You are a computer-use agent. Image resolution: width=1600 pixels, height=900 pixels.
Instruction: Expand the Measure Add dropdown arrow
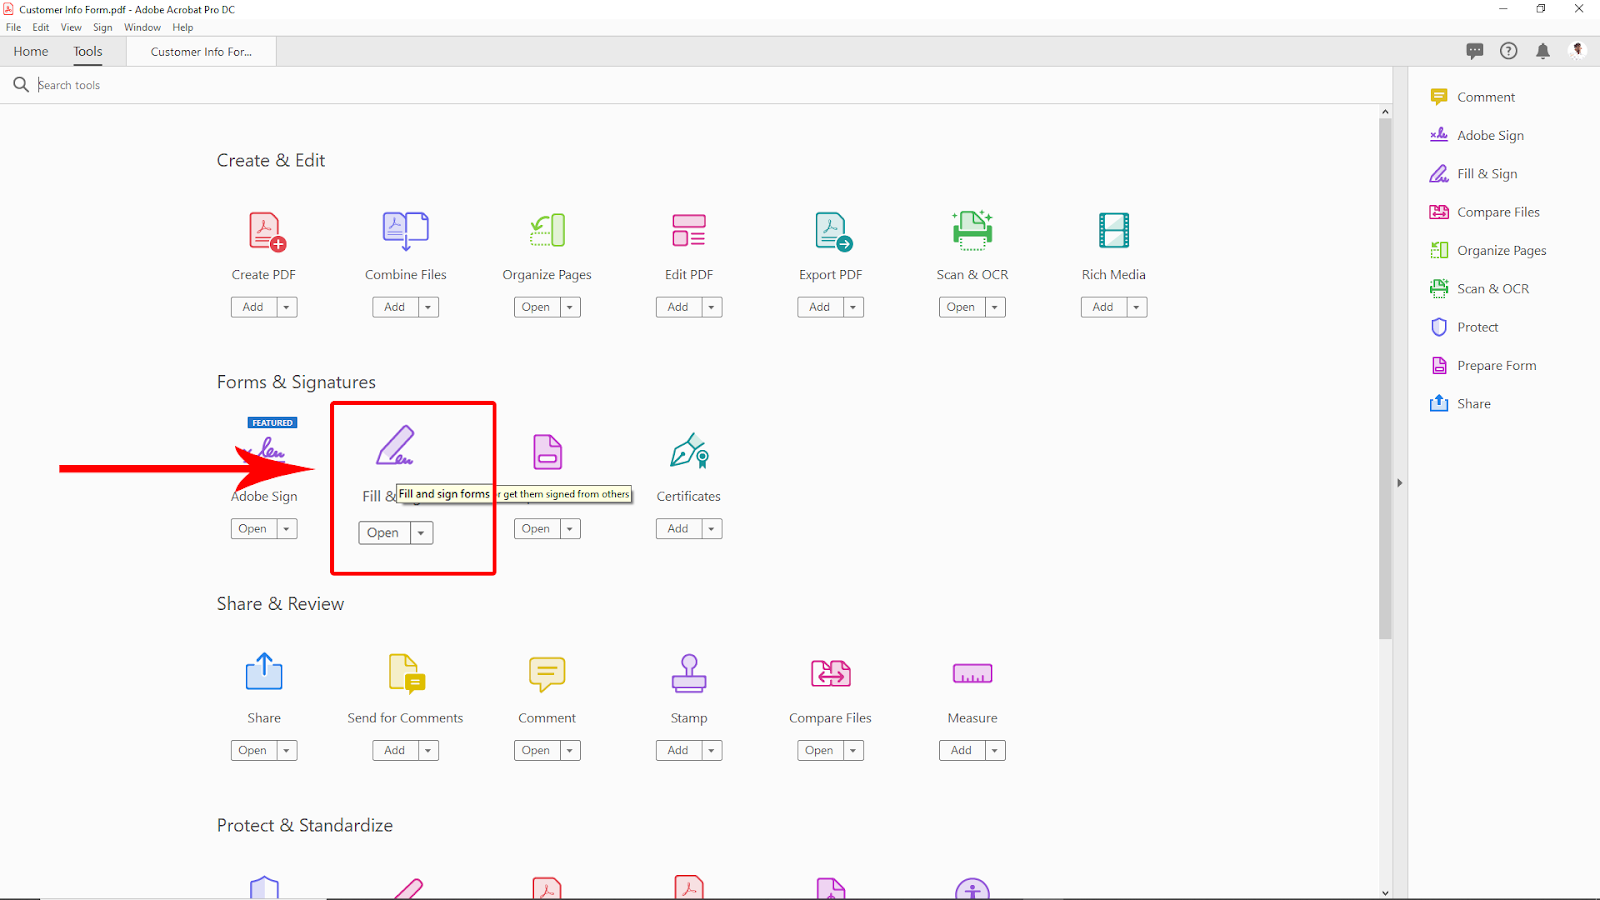tap(995, 750)
